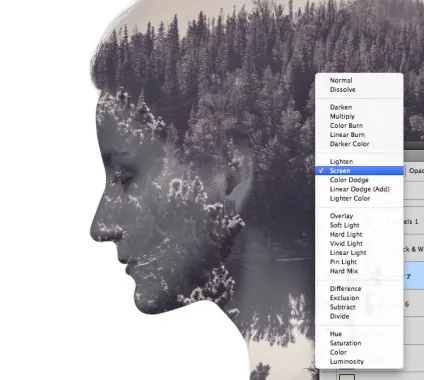Pick the Darken blend mode
The width and height of the screenshot is (424, 380).
[359, 107]
